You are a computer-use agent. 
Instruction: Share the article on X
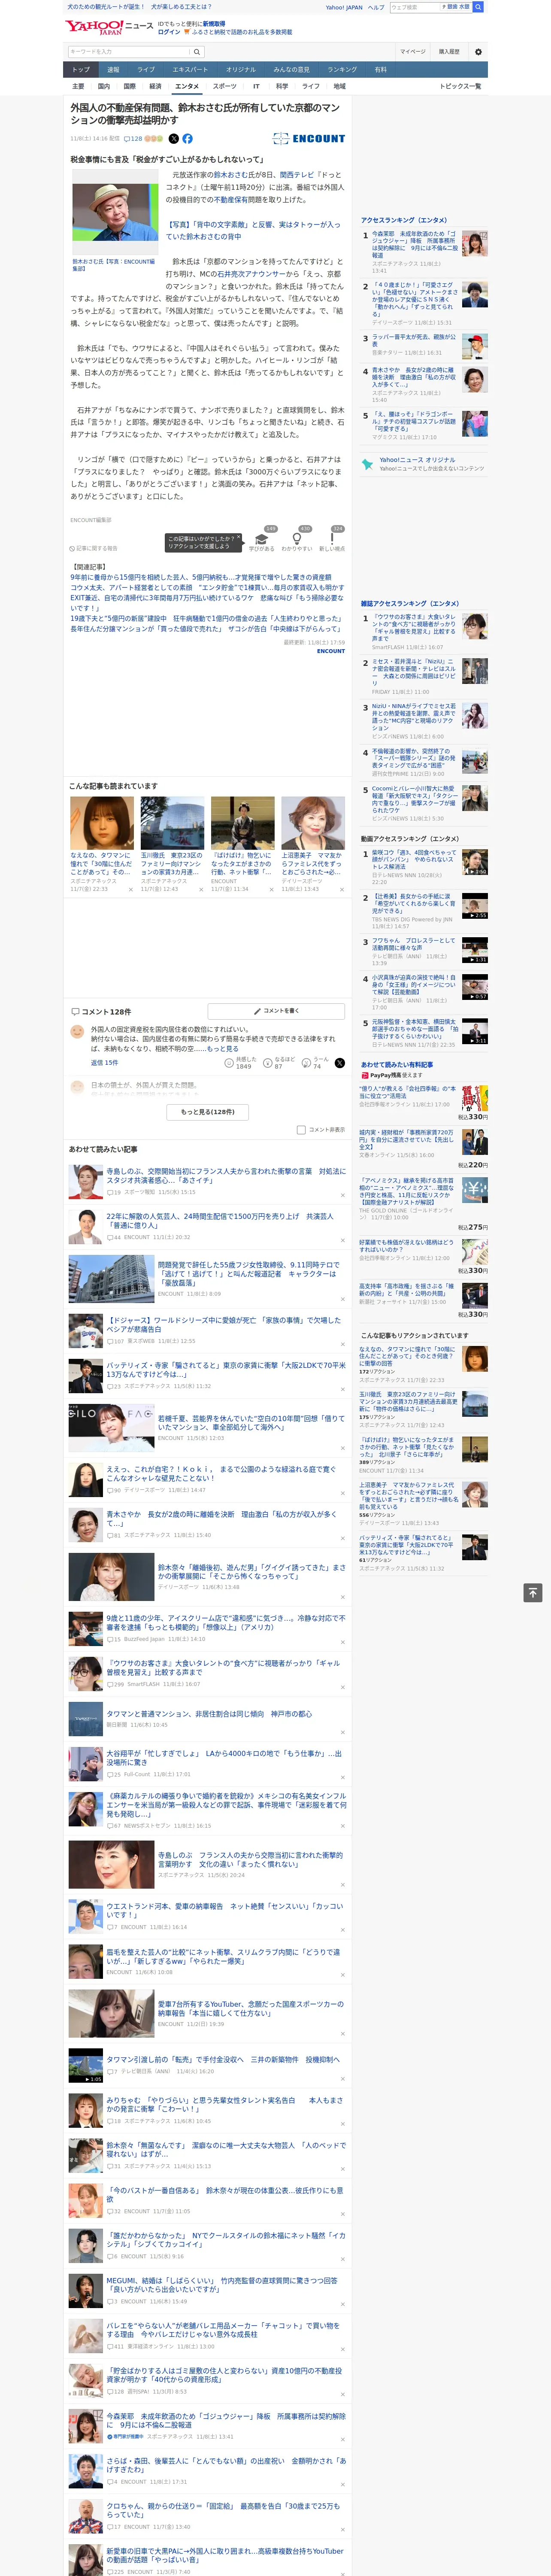point(173,139)
